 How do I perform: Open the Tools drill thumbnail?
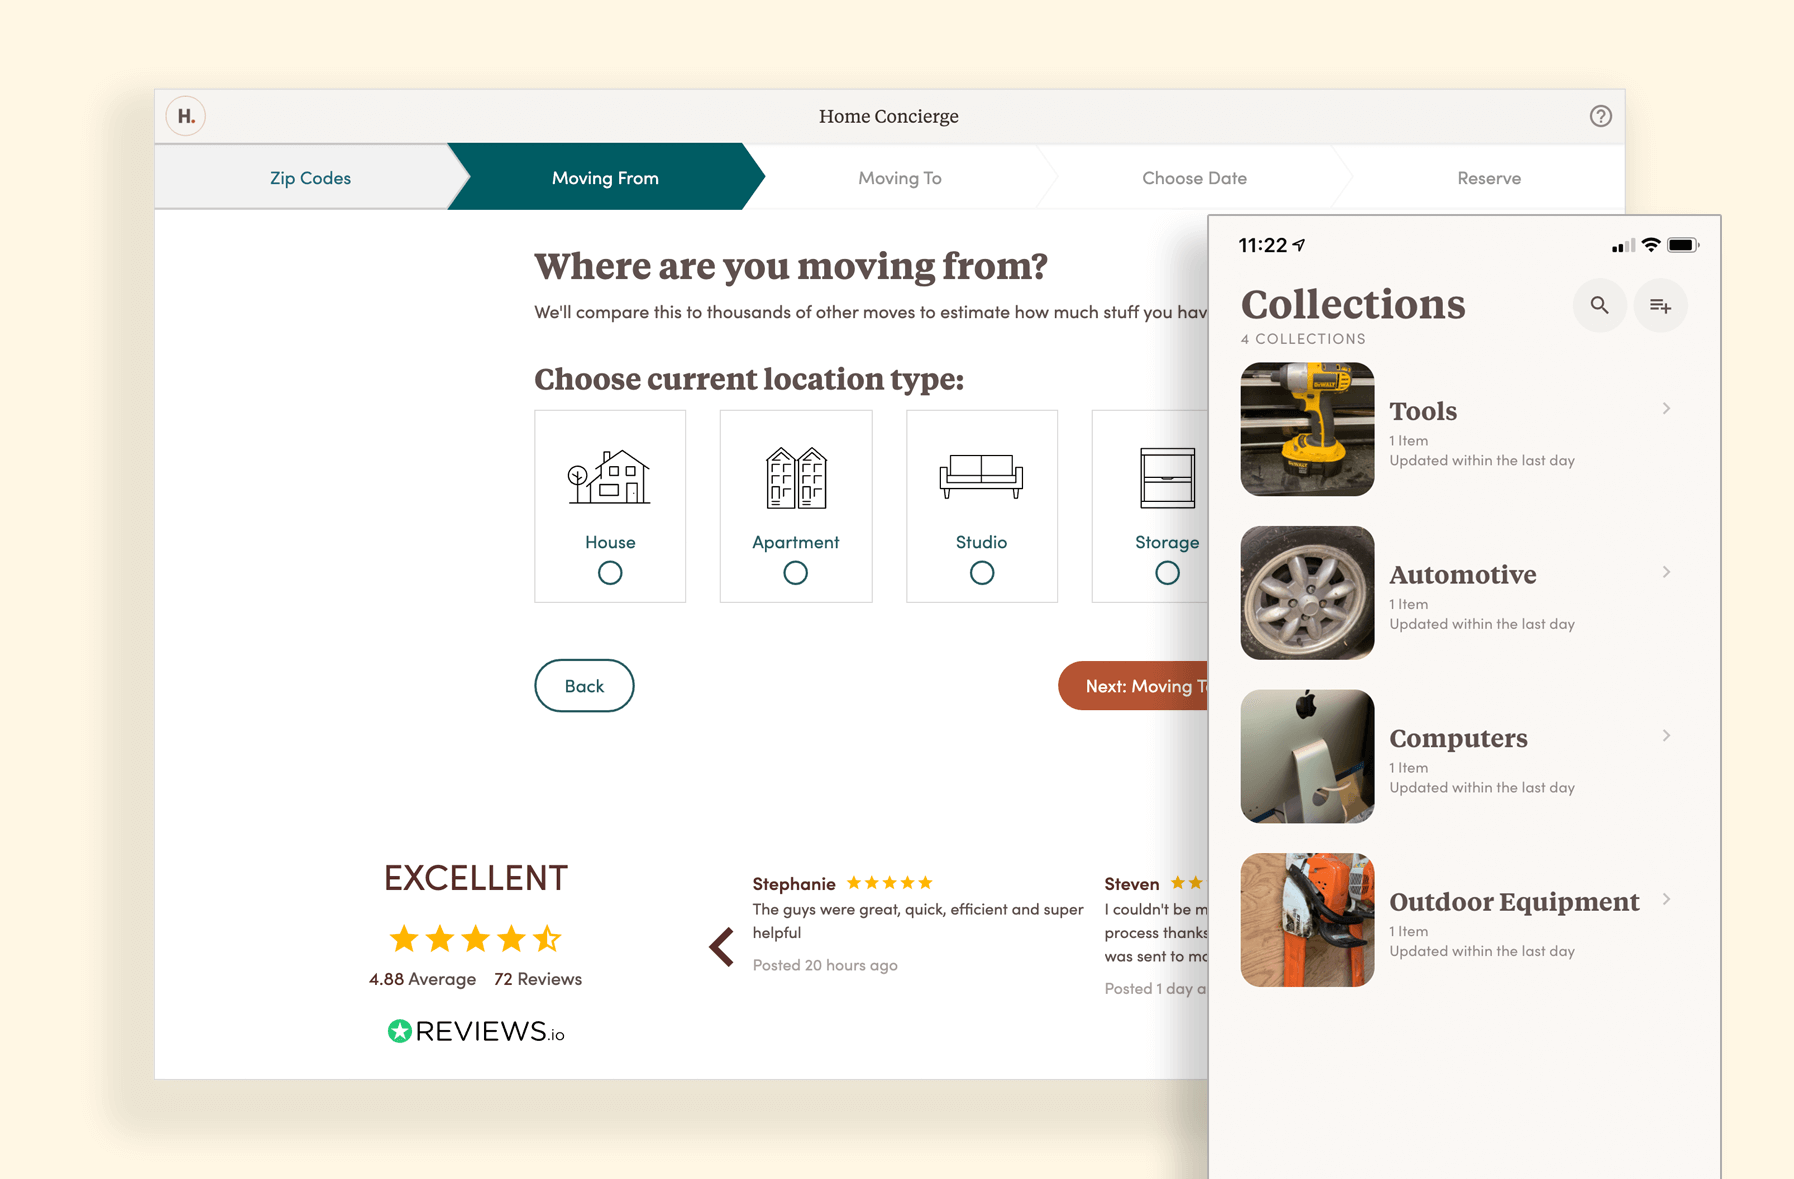pyautogui.click(x=1307, y=429)
